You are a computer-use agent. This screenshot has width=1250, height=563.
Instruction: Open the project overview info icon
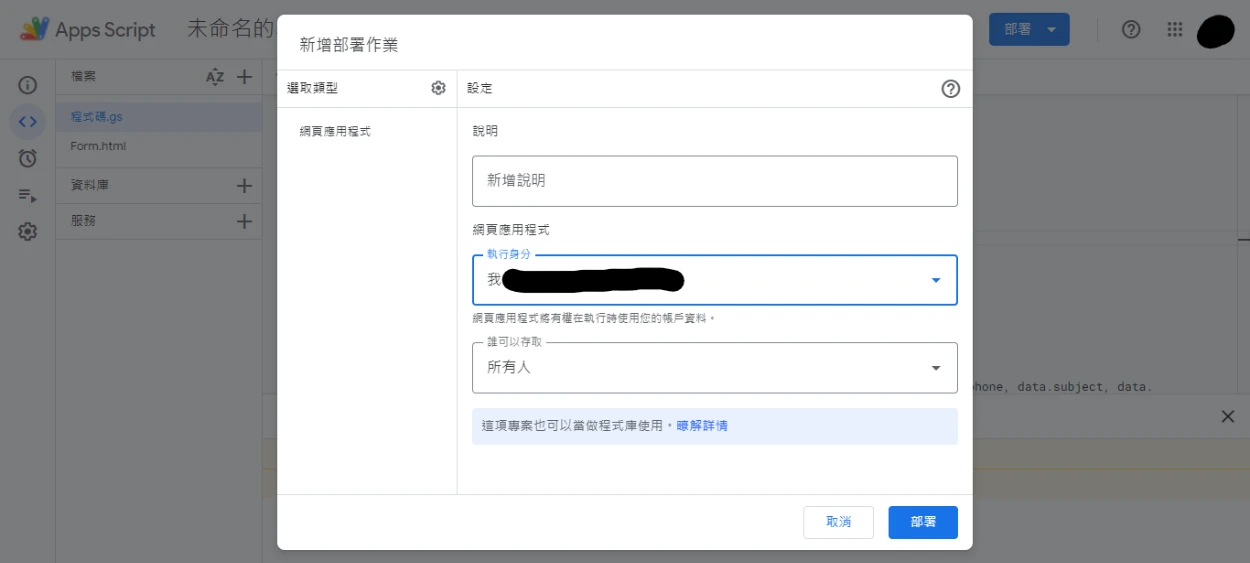(x=28, y=85)
